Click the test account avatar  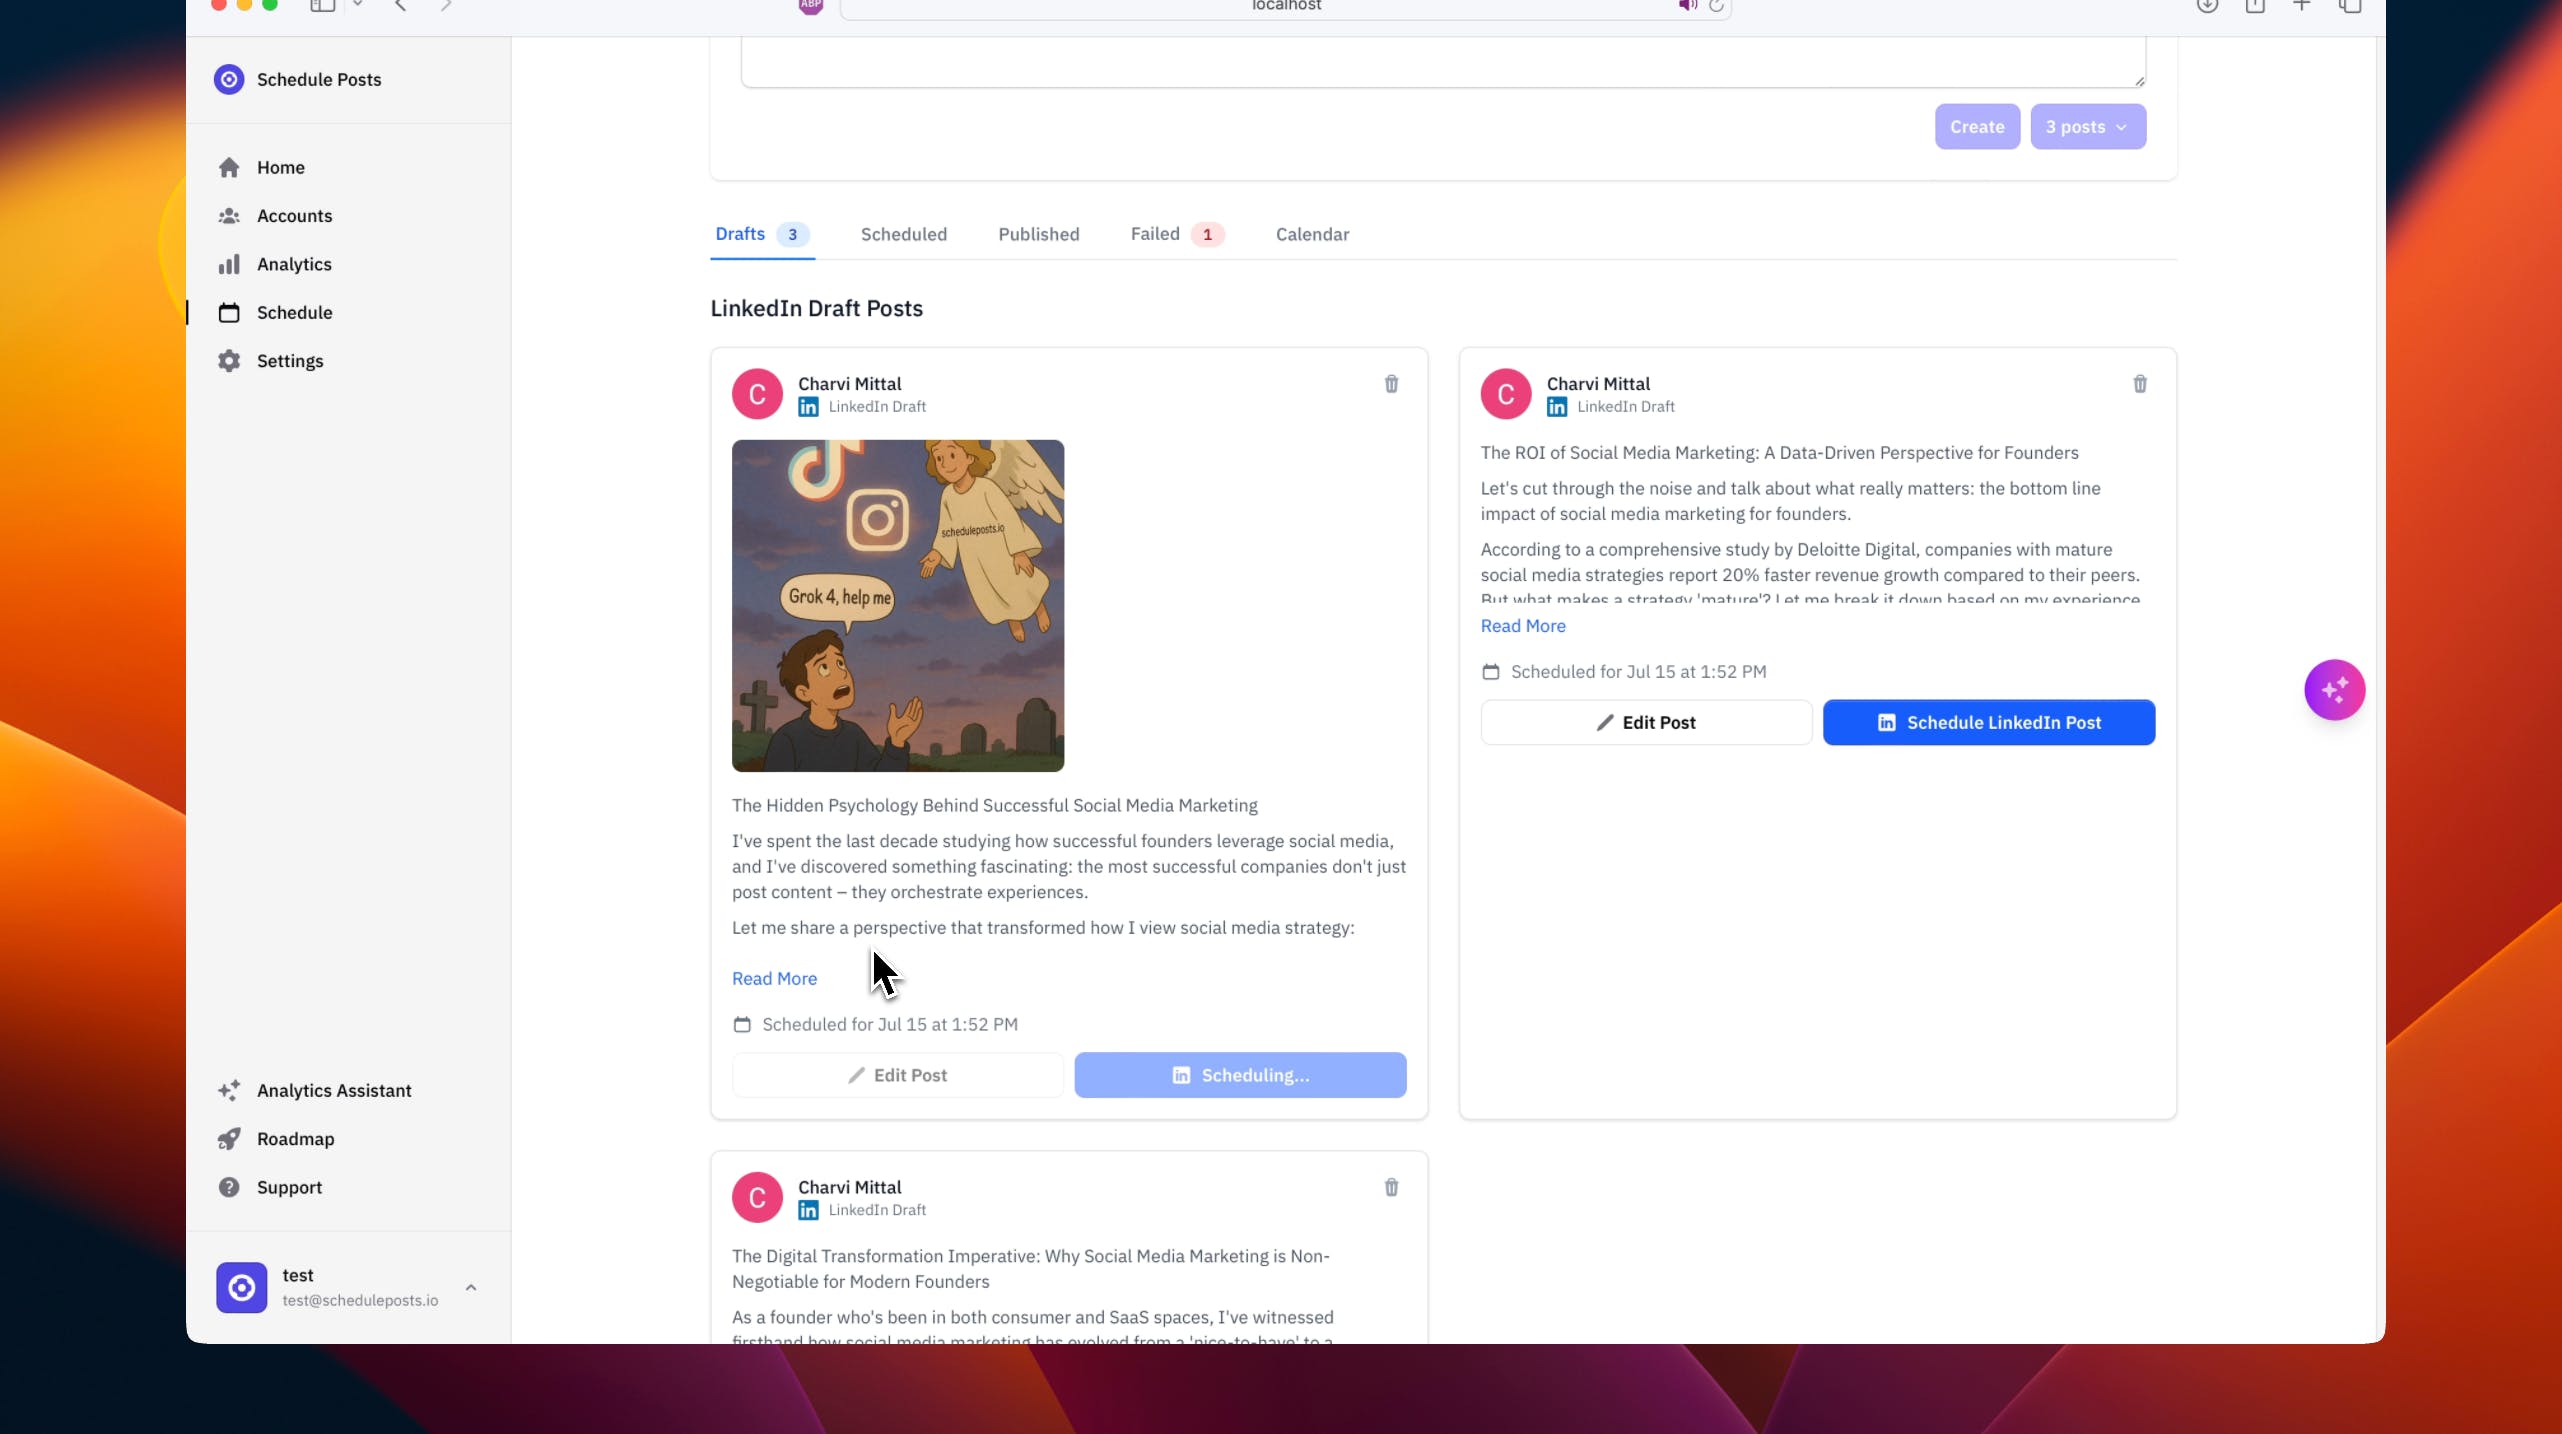(x=241, y=1287)
